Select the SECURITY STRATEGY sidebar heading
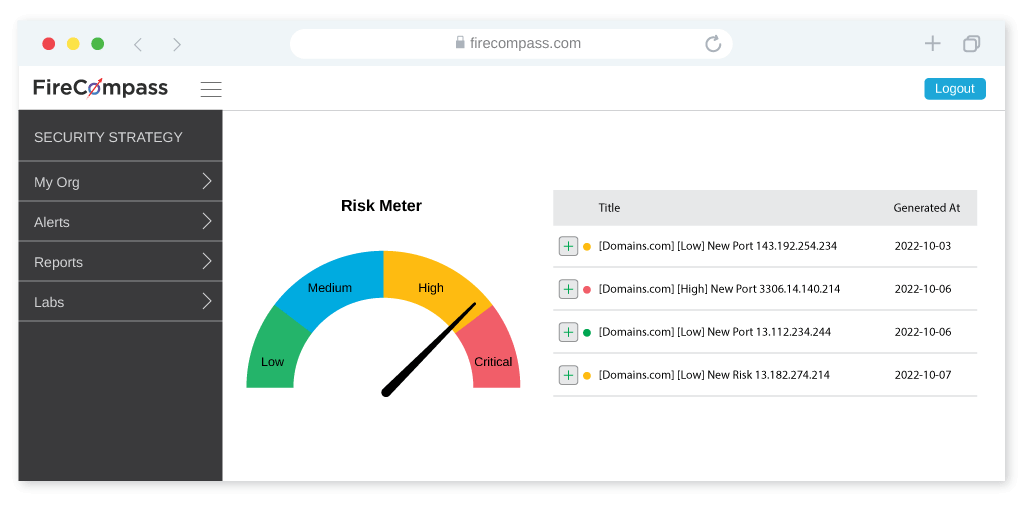Image resolution: width=1024 pixels, height=506 pixels. (x=108, y=137)
